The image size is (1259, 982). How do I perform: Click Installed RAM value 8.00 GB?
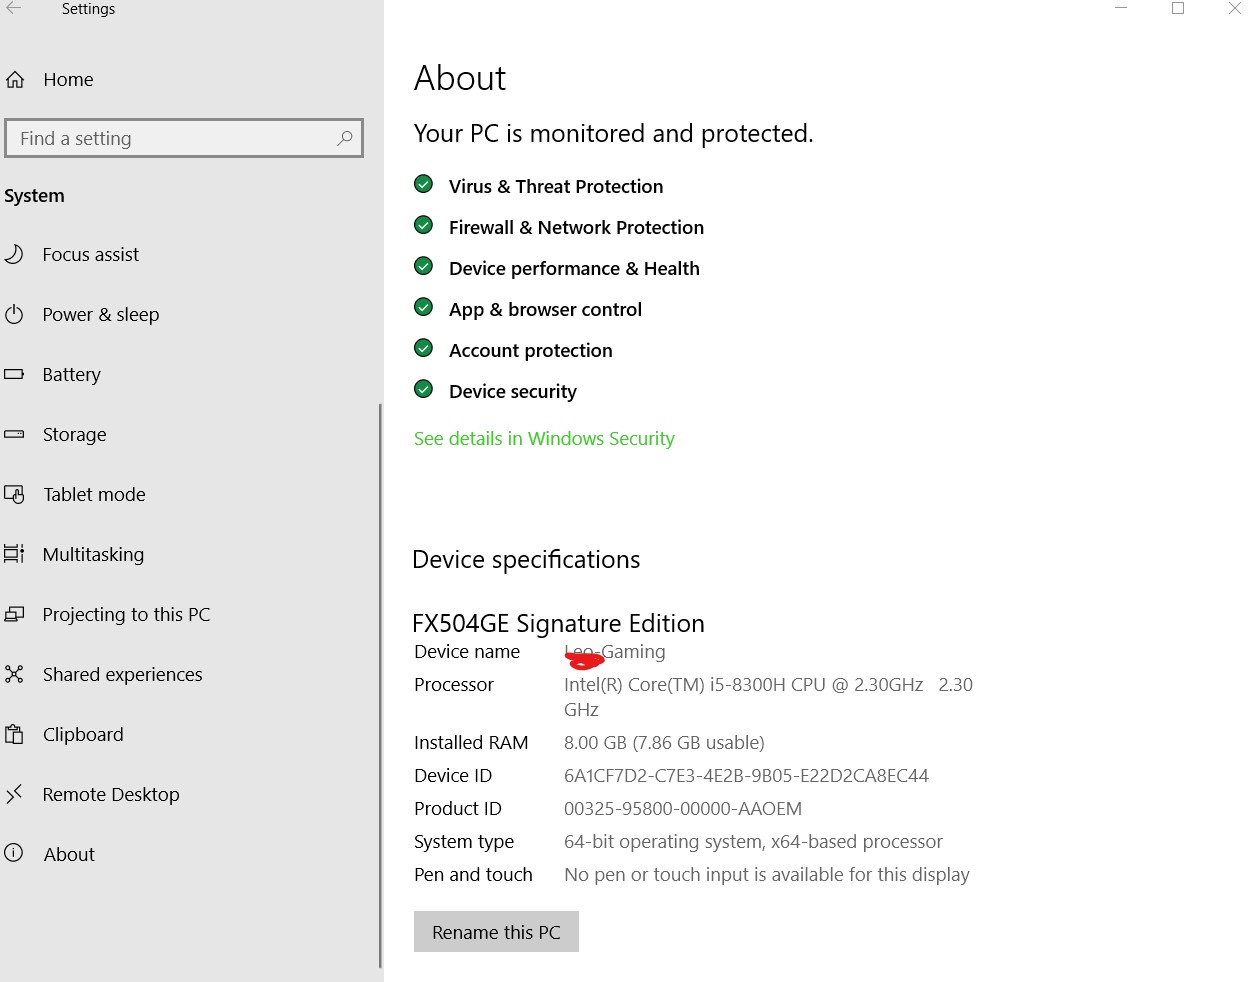pyautogui.click(x=664, y=742)
